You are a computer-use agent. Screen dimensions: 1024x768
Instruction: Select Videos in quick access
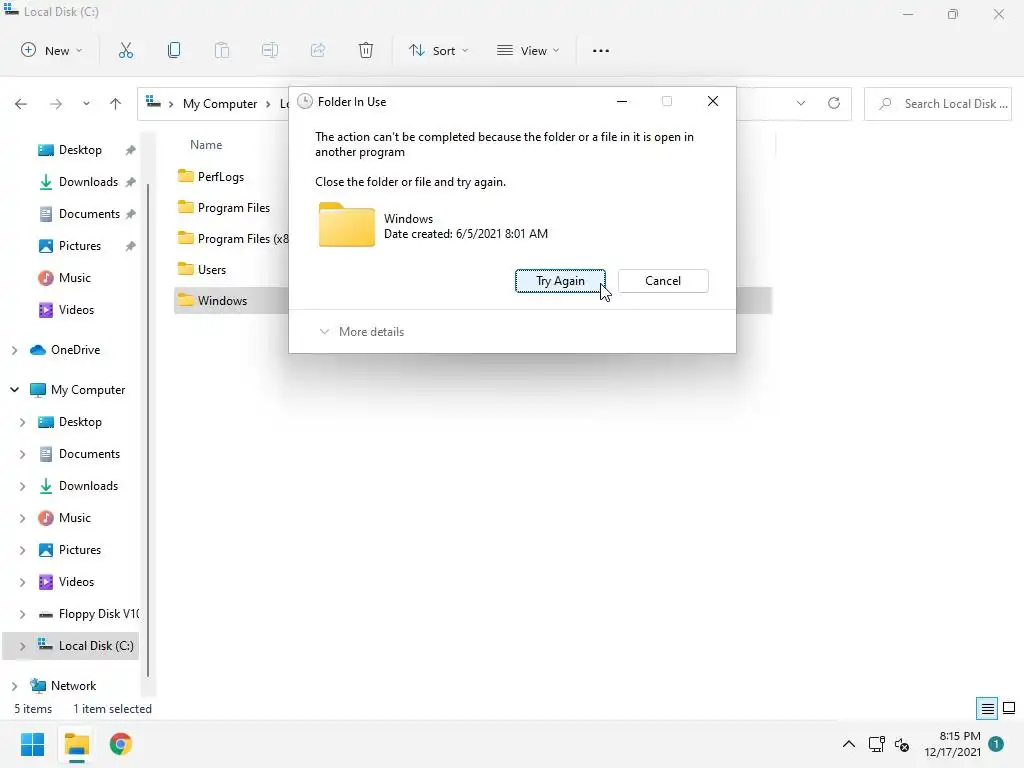(x=76, y=310)
